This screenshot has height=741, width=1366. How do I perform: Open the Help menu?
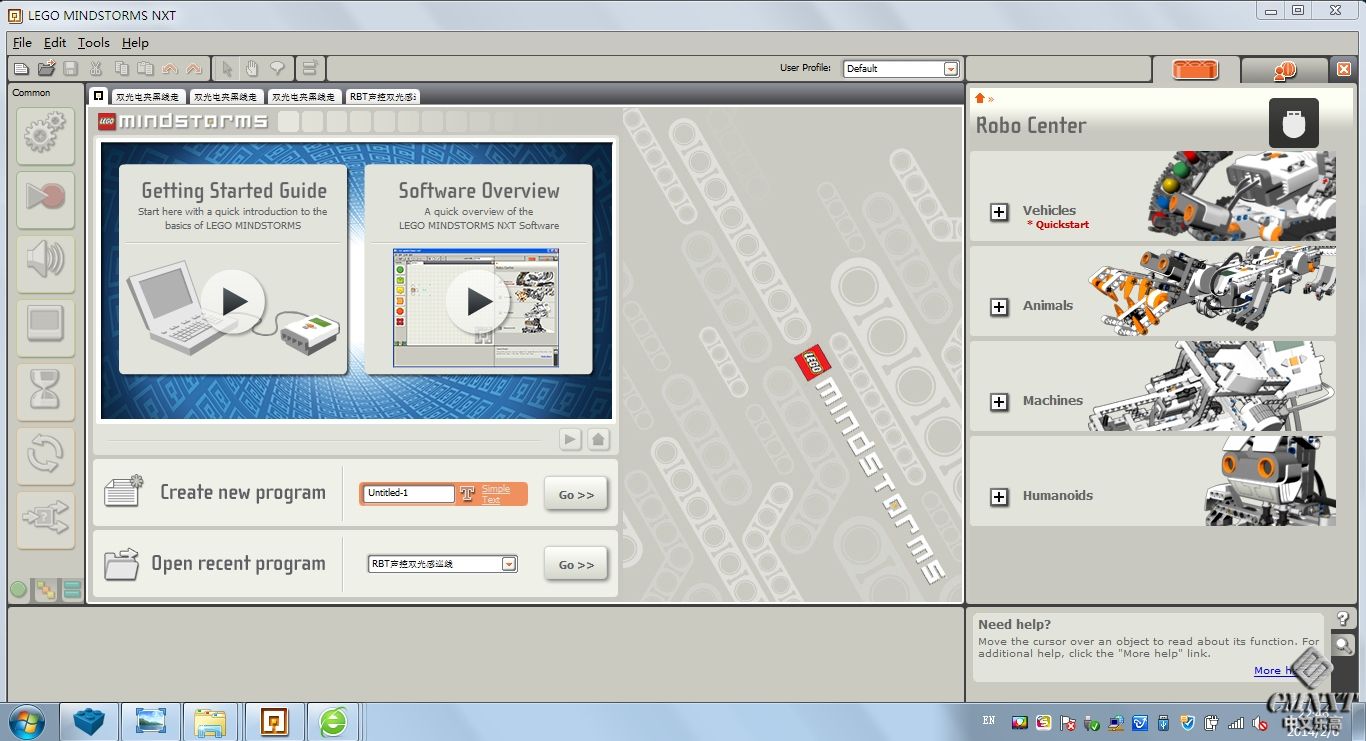[x=135, y=43]
